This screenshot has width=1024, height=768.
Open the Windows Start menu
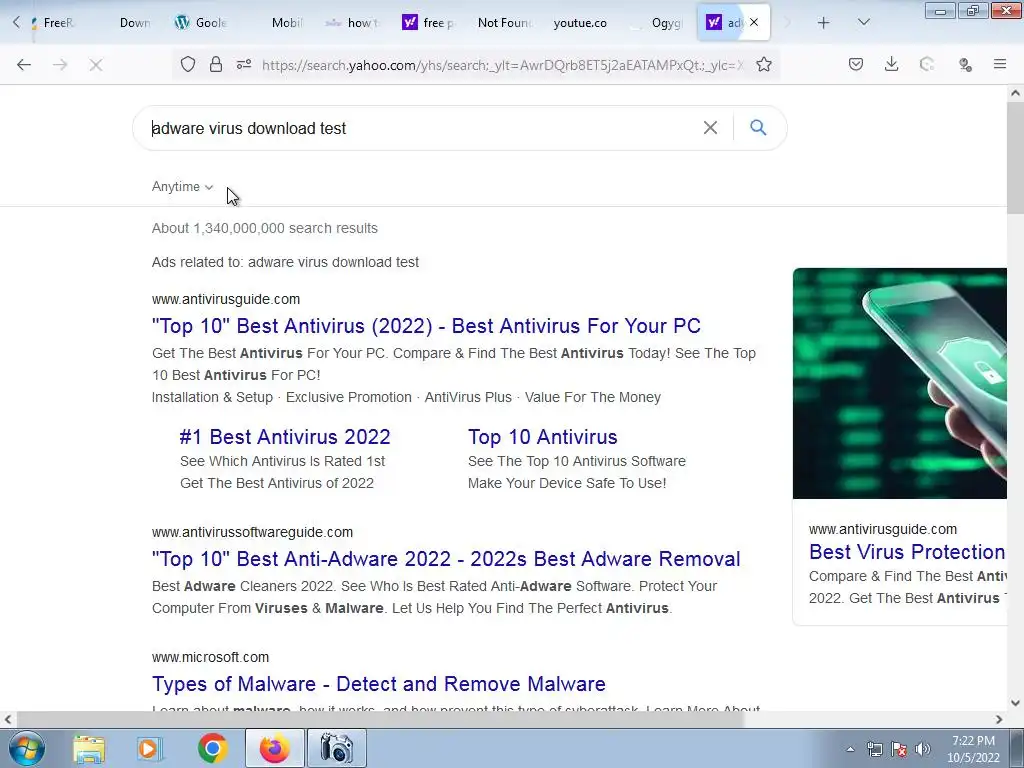(x=27, y=748)
